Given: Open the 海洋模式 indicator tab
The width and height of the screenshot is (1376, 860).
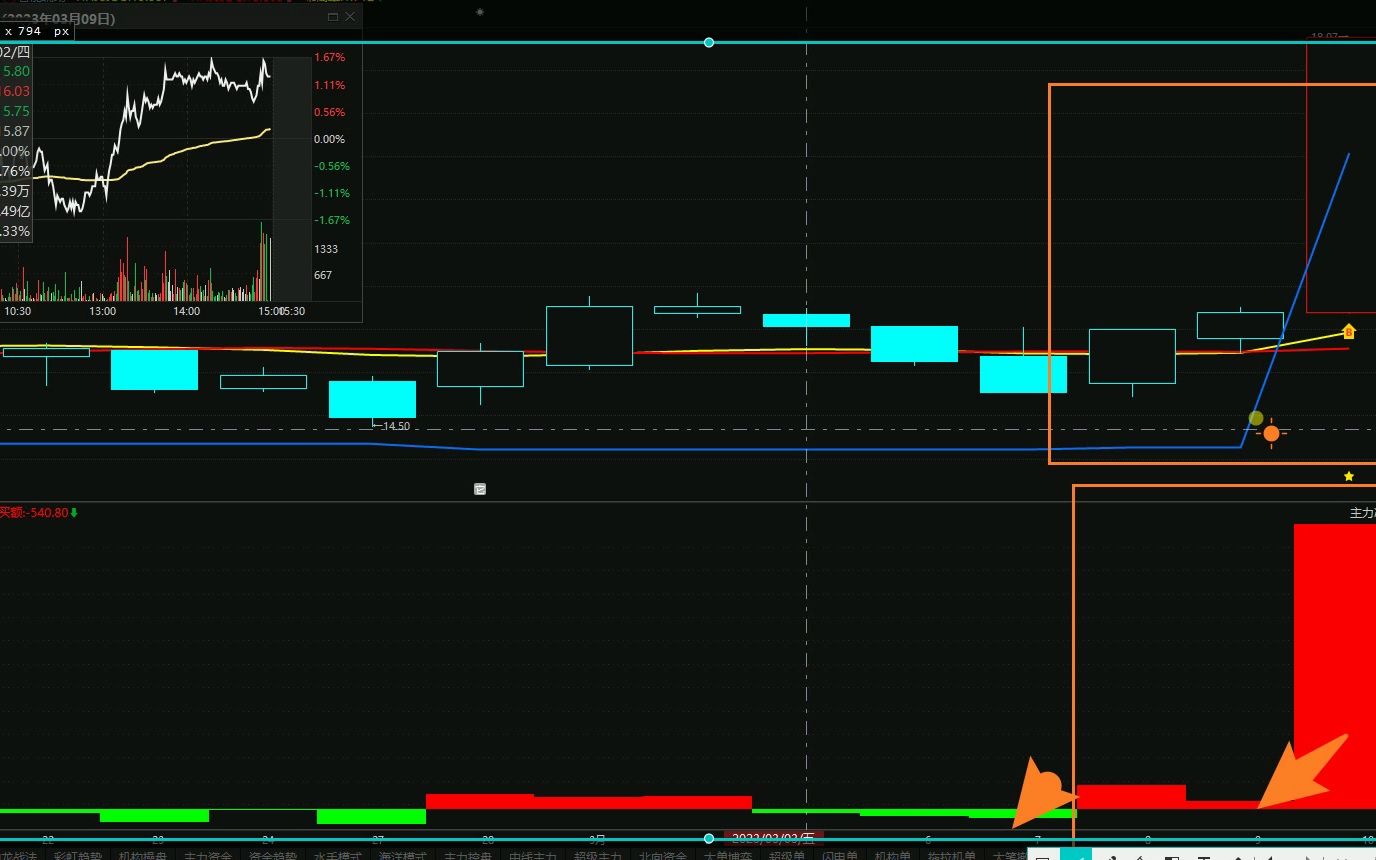Looking at the screenshot, I should click(x=403, y=855).
